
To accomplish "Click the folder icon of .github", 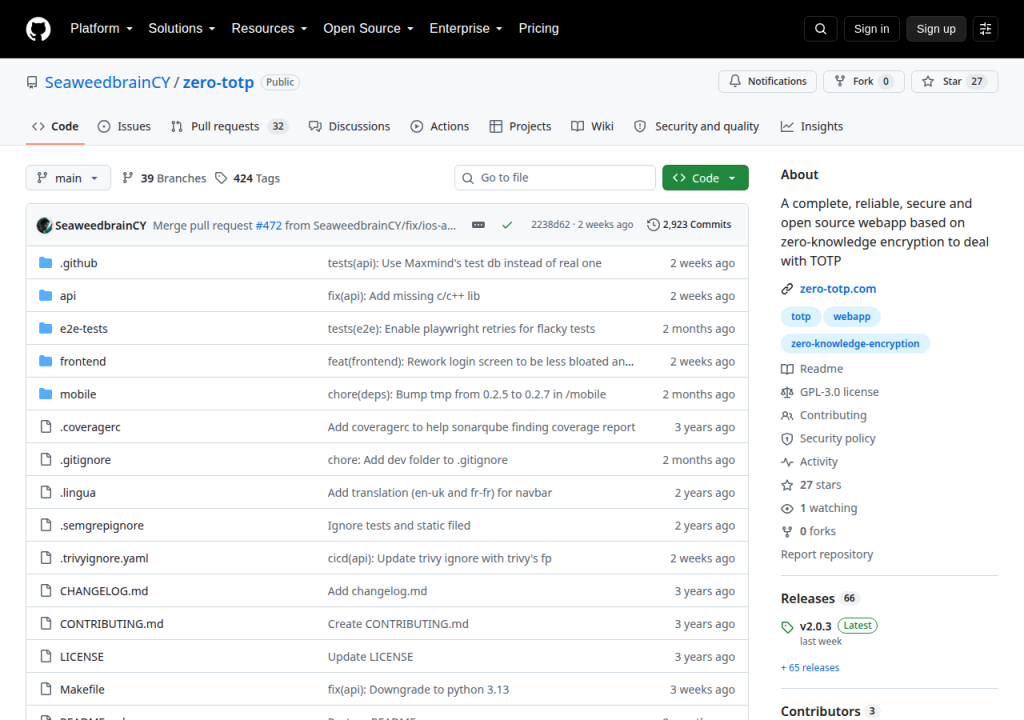I will [x=46, y=263].
